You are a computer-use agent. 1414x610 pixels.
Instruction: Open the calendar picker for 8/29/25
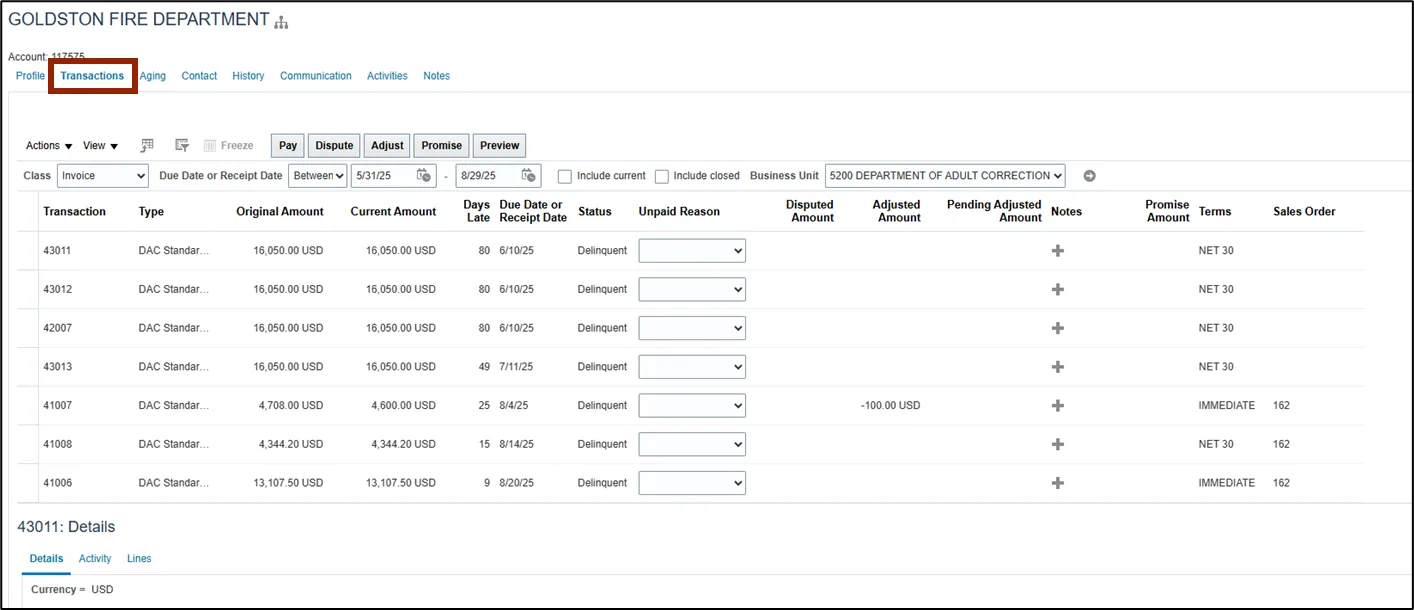(x=528, y=176)
